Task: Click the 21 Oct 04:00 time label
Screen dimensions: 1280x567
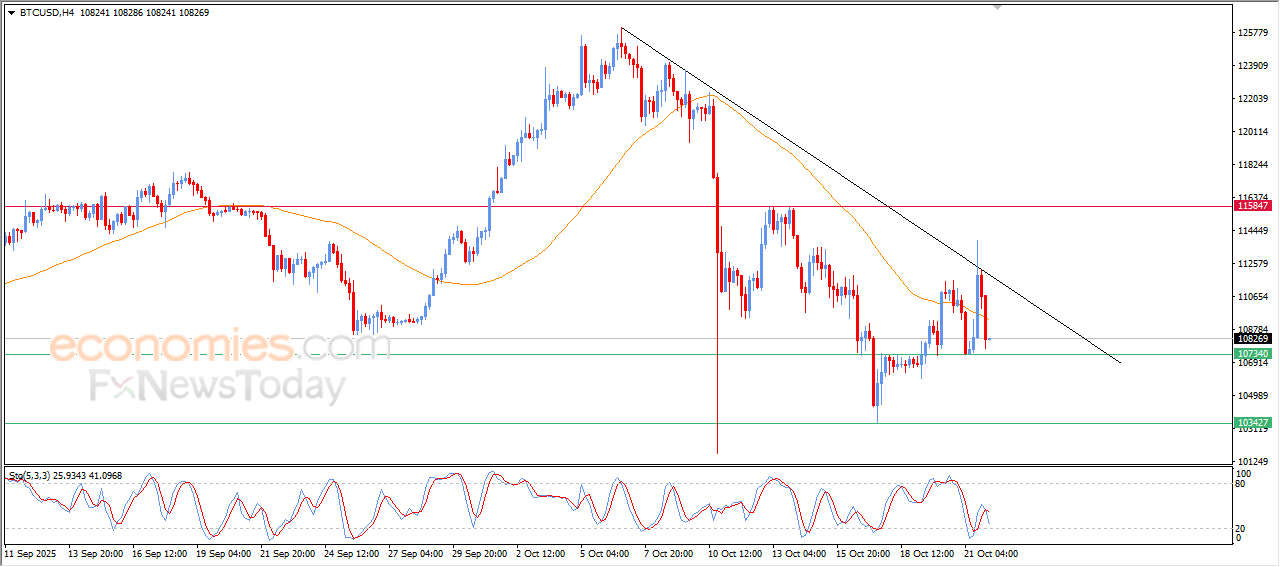Action: [992, 553]
